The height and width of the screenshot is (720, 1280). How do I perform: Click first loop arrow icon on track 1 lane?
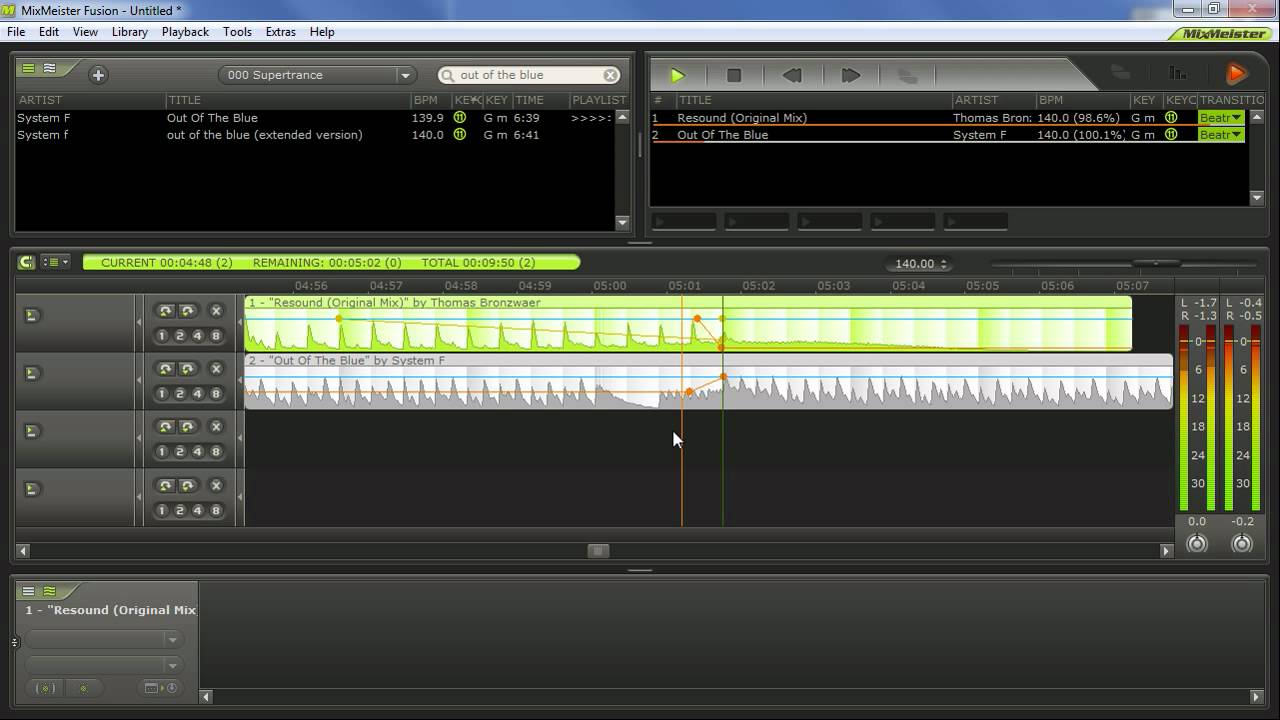(166, 311)
